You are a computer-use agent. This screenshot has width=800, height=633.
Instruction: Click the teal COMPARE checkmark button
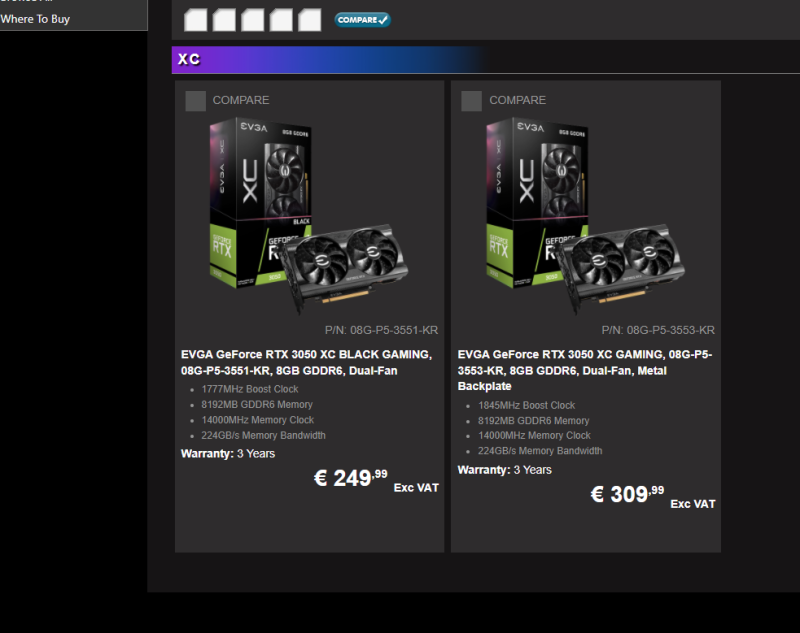tap(362, 20)
